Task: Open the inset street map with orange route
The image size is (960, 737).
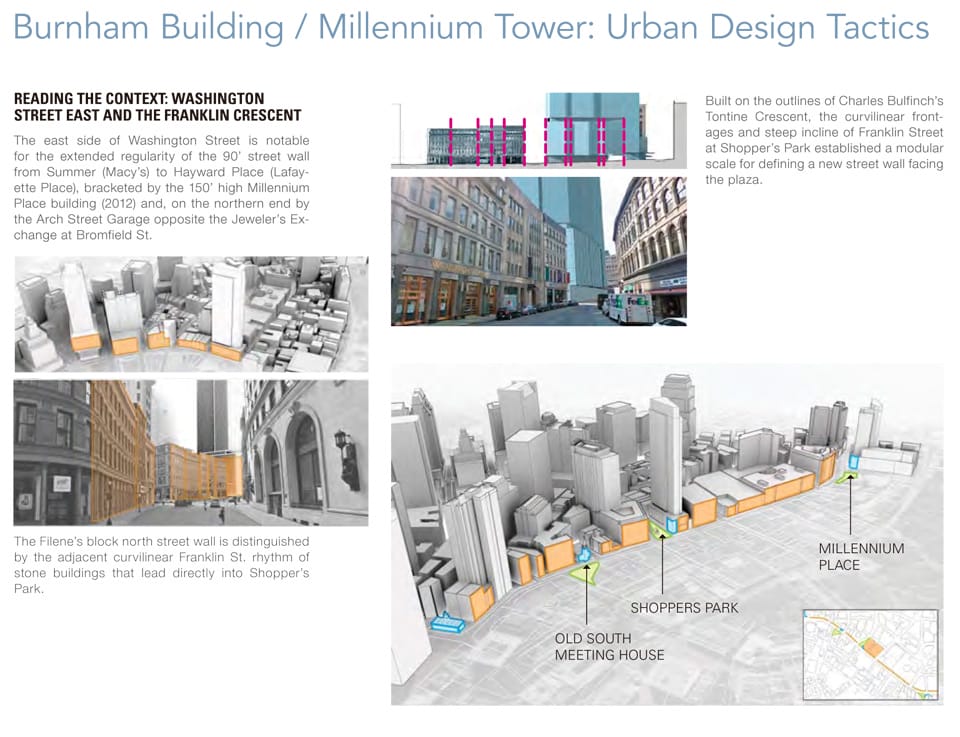Action: pos(870,655)
